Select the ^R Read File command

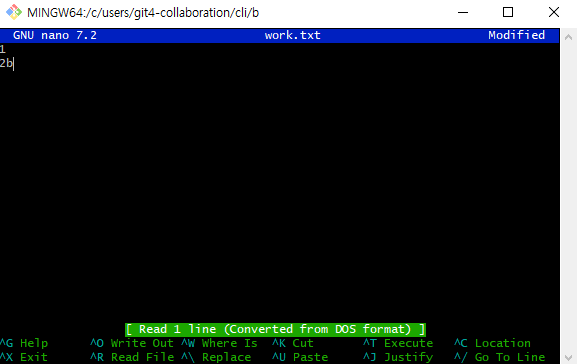[x=132, y=357]
